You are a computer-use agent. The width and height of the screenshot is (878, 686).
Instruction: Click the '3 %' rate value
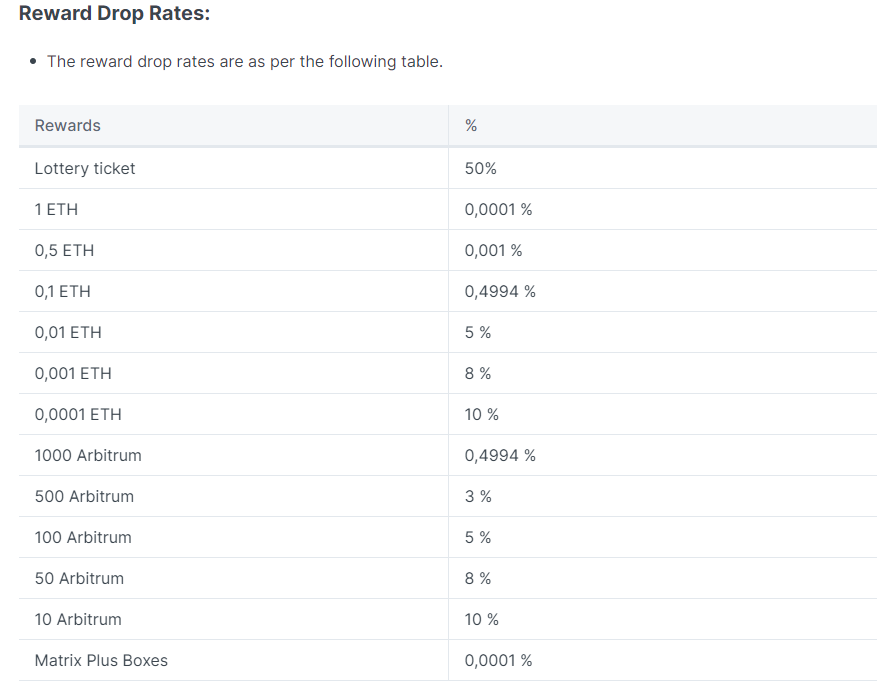(x=478, y=496)
